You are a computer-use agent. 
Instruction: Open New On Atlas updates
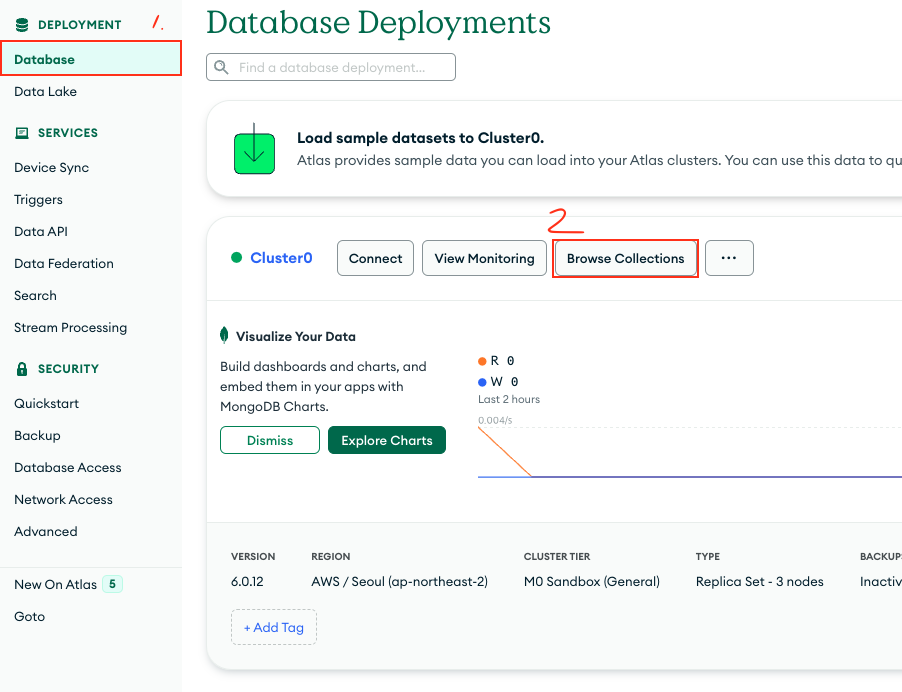[x=56, y=584]
